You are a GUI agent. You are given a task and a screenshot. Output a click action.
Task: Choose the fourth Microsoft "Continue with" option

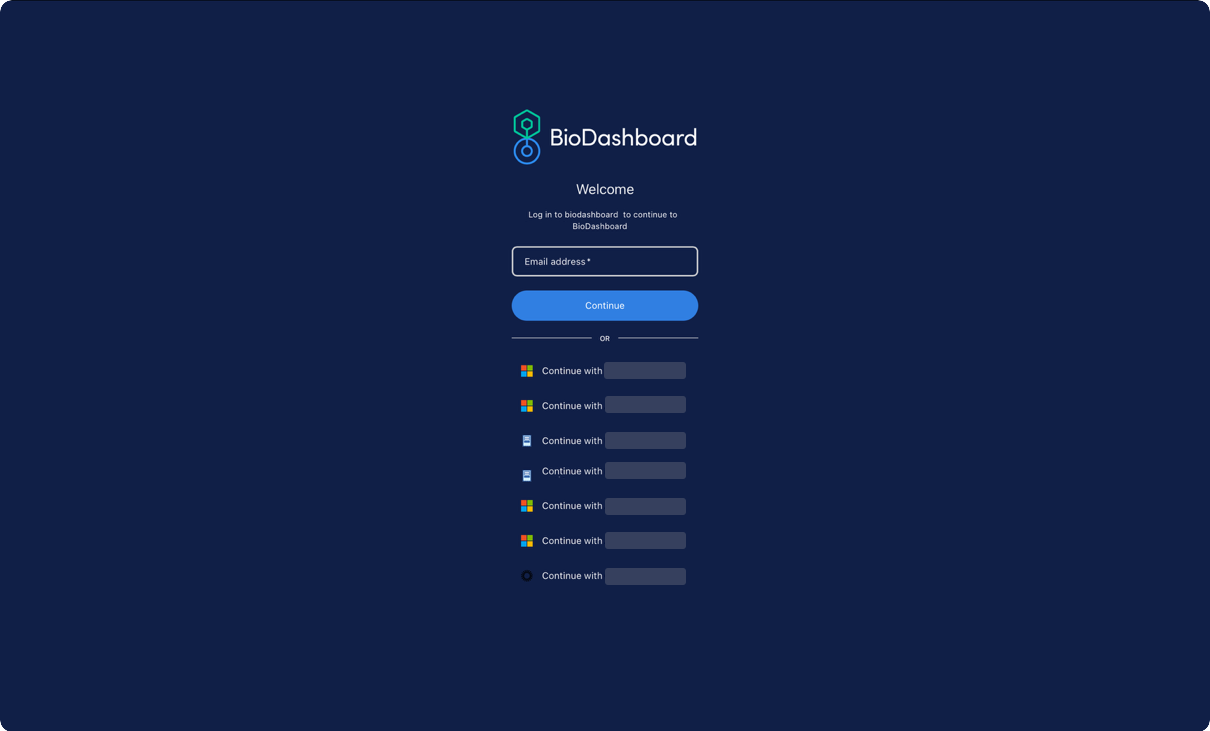pos(605,541)
